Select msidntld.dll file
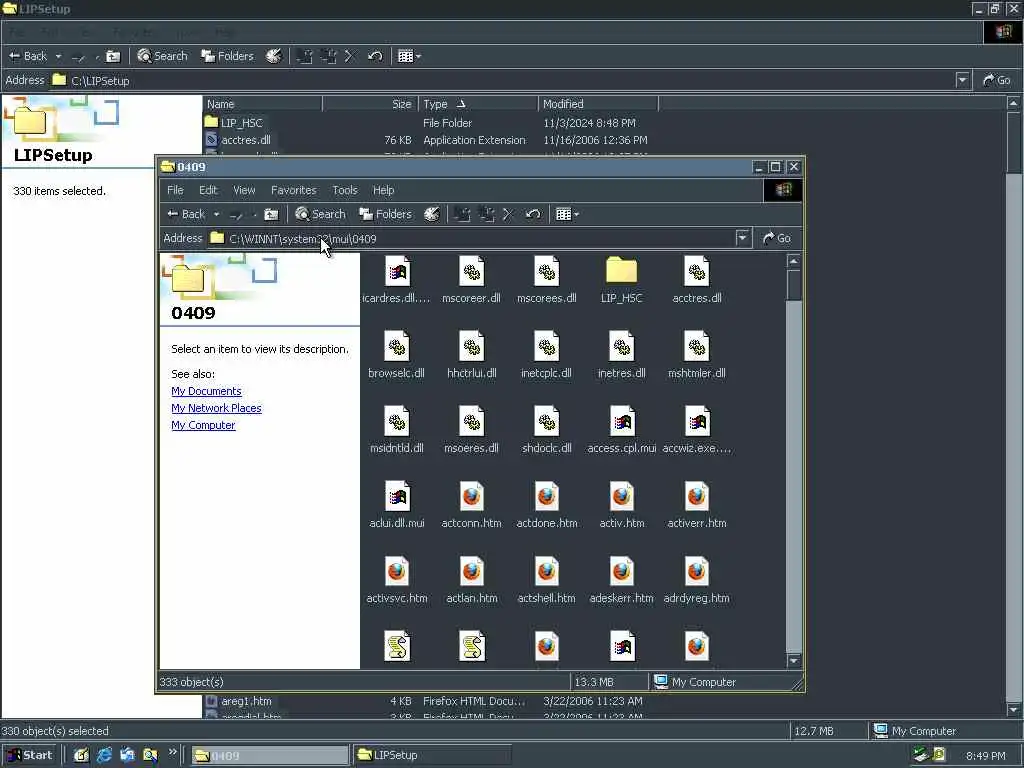This screenshot has width=1024, height=768. click(x=396, y=430)
